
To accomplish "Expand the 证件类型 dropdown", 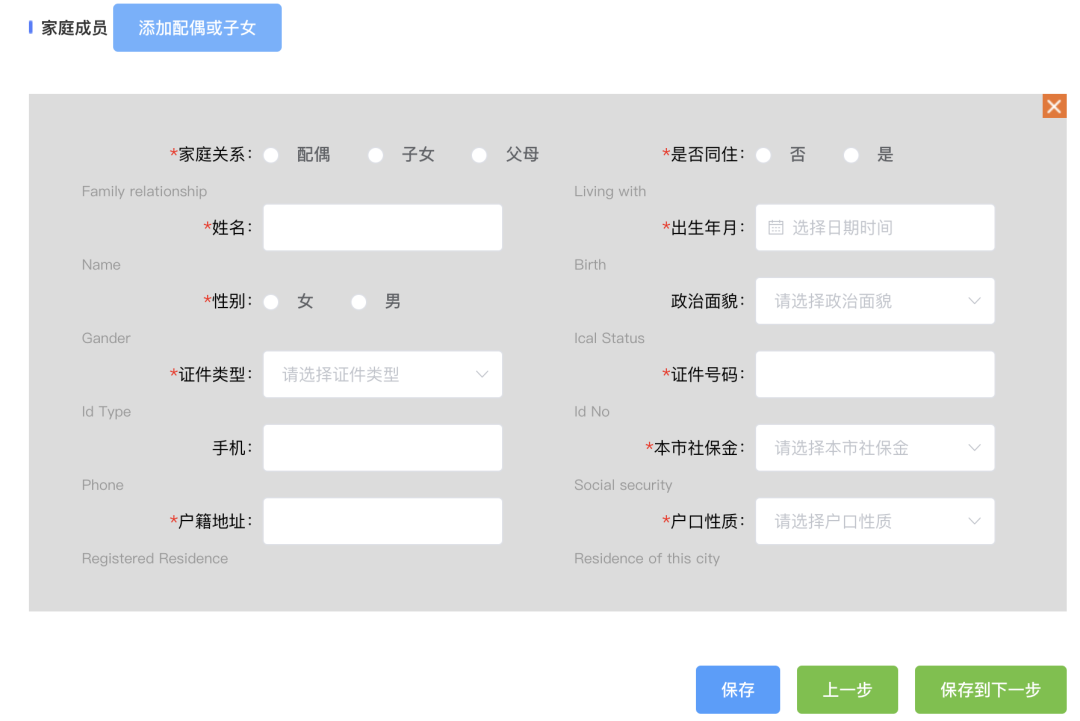I will point(382,375).
